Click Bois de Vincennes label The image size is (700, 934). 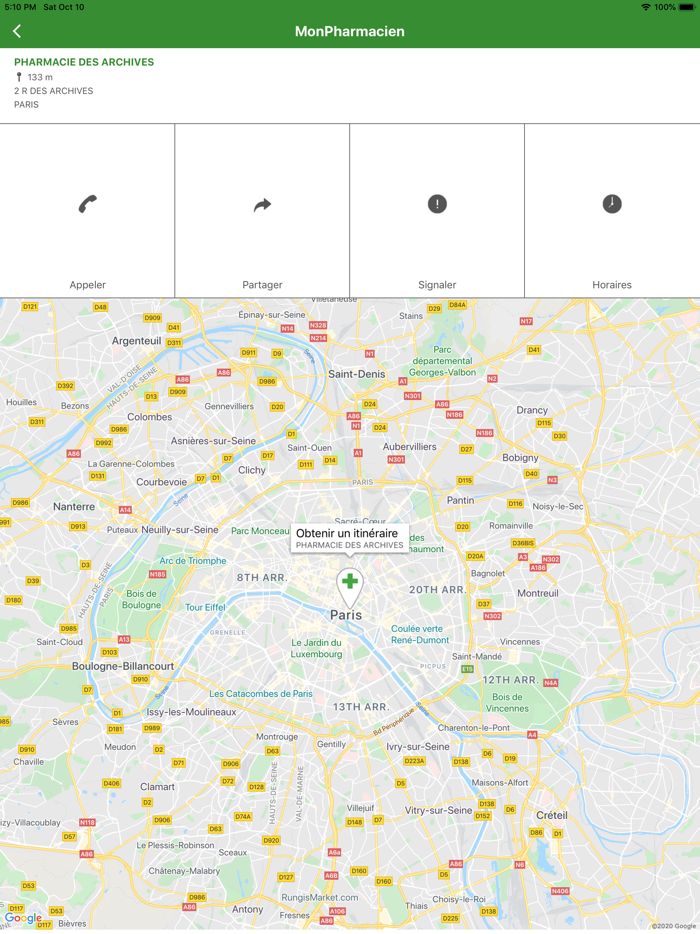(x=507, y=702)
